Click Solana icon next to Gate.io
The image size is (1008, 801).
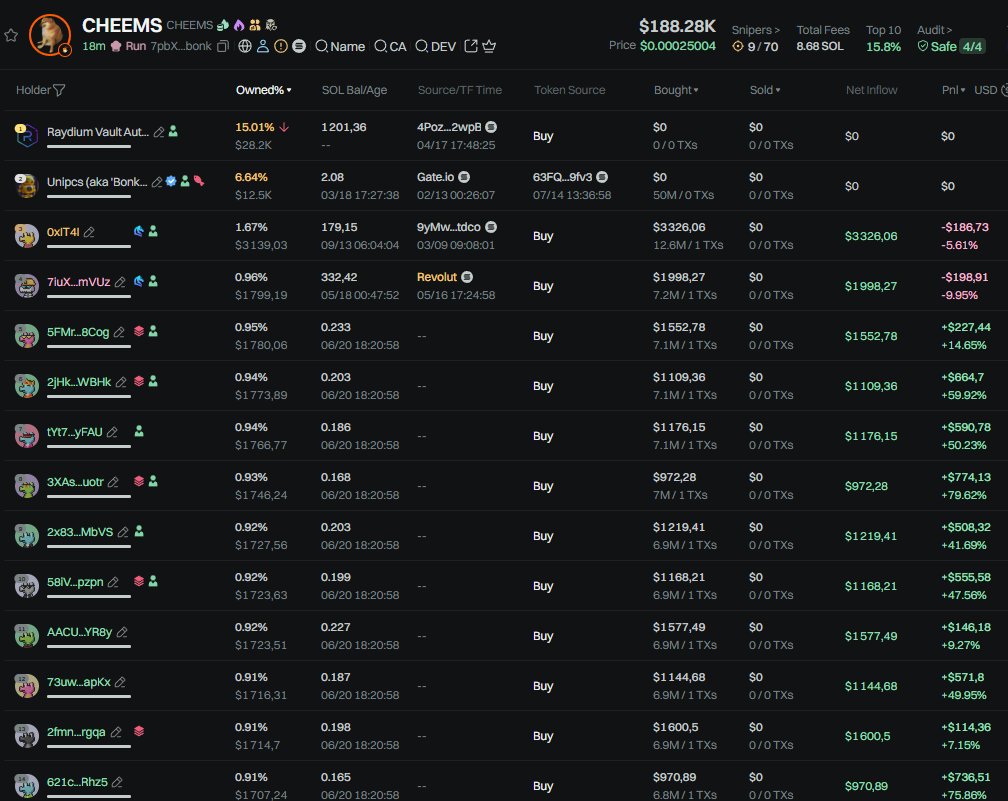tap(464, 177)
